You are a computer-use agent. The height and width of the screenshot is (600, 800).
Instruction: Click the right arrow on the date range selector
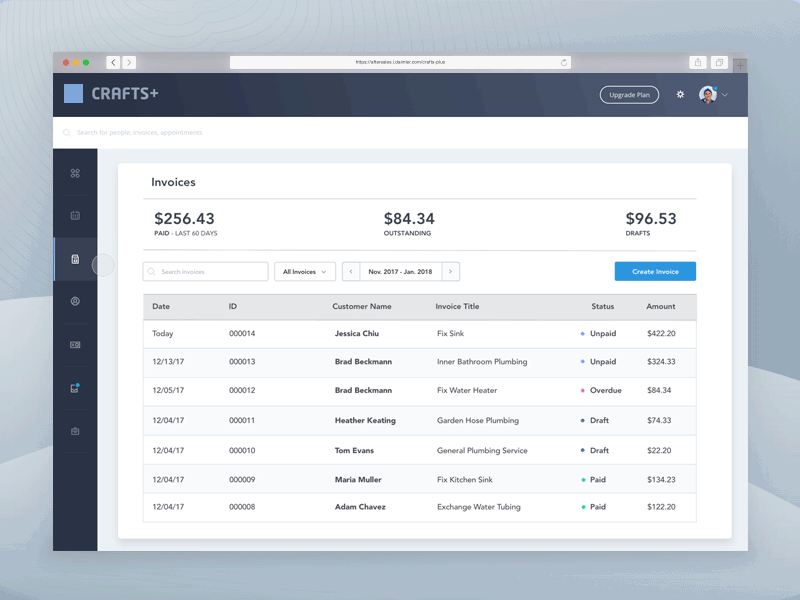click(450, 271)
